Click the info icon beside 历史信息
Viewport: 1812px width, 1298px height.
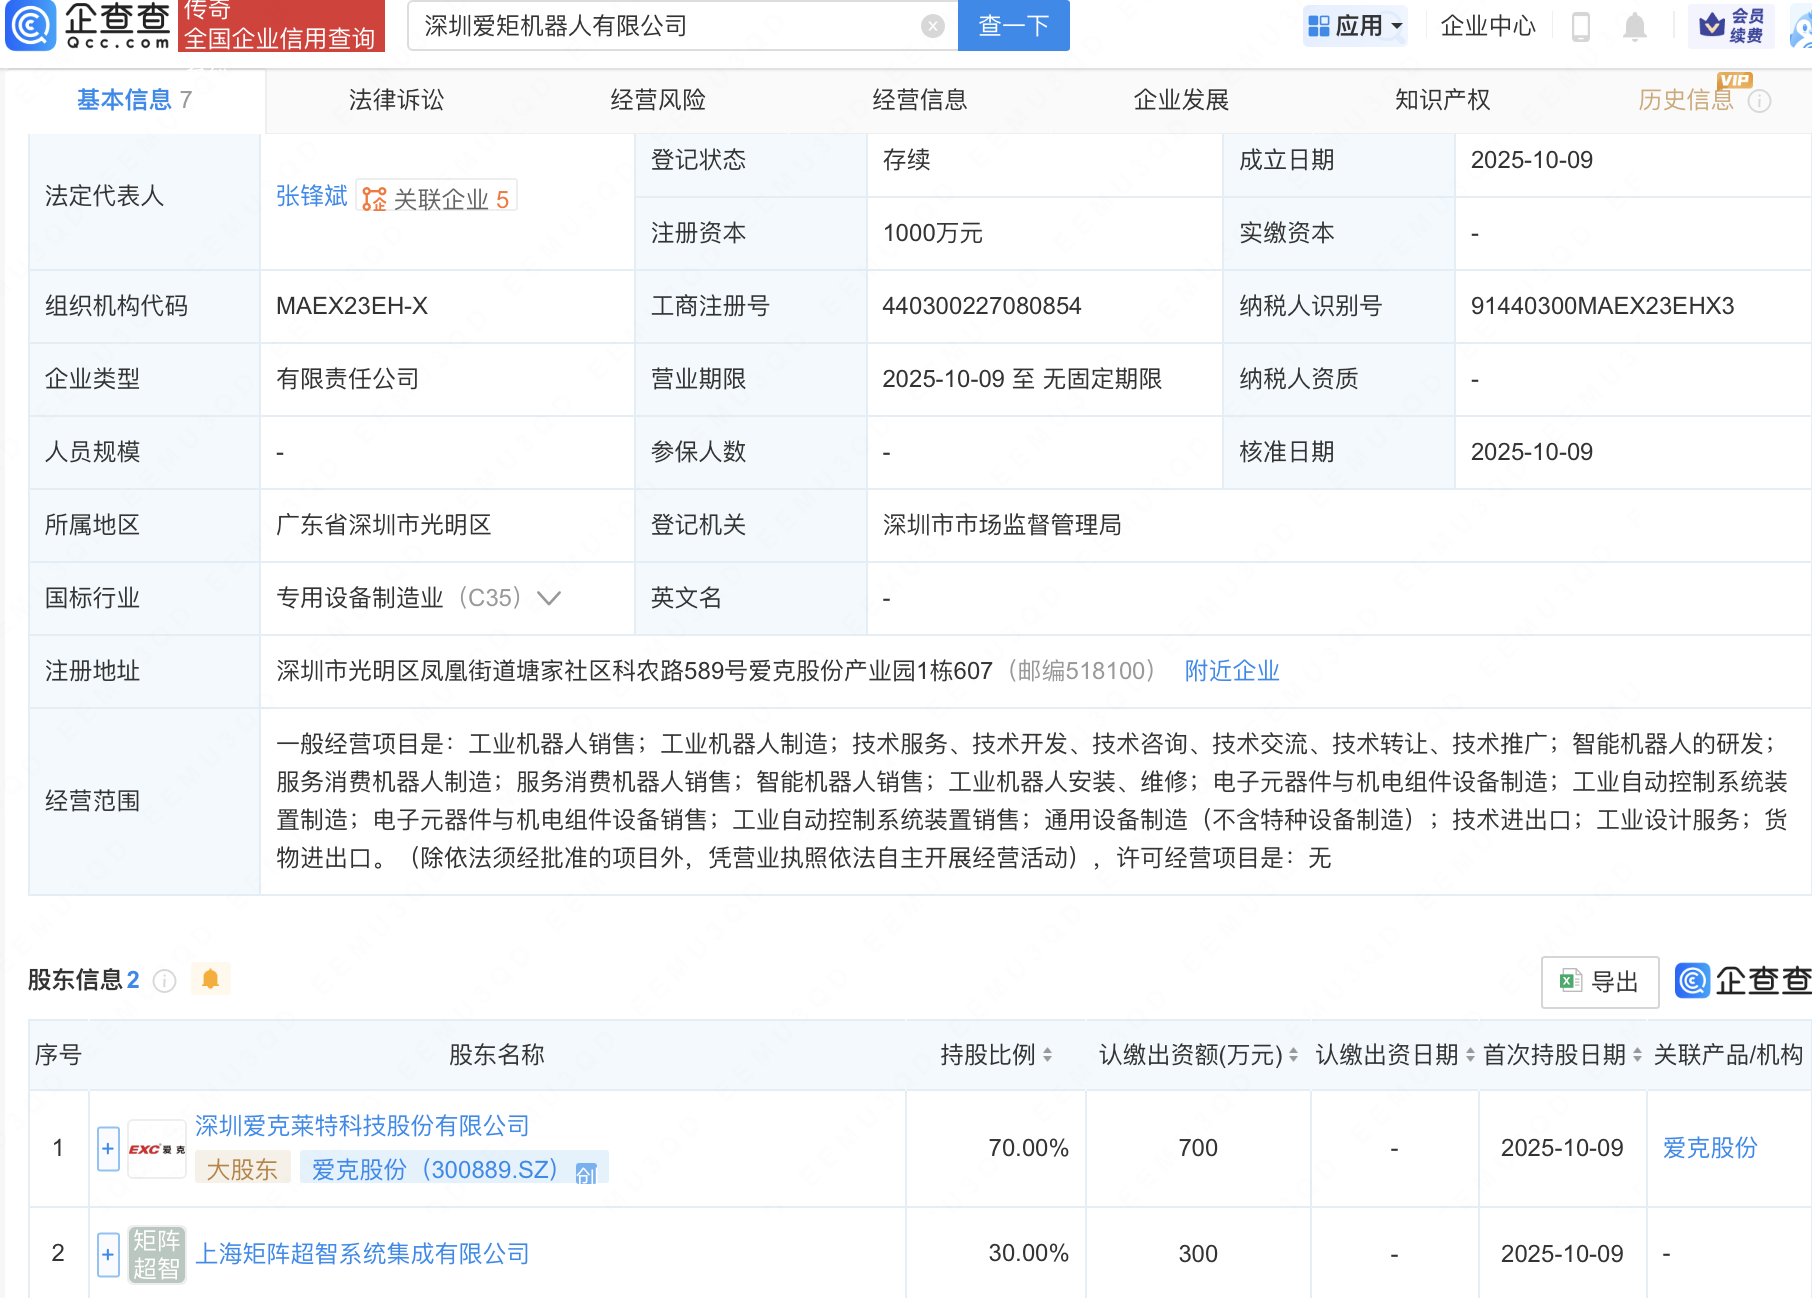point(1760,101)
